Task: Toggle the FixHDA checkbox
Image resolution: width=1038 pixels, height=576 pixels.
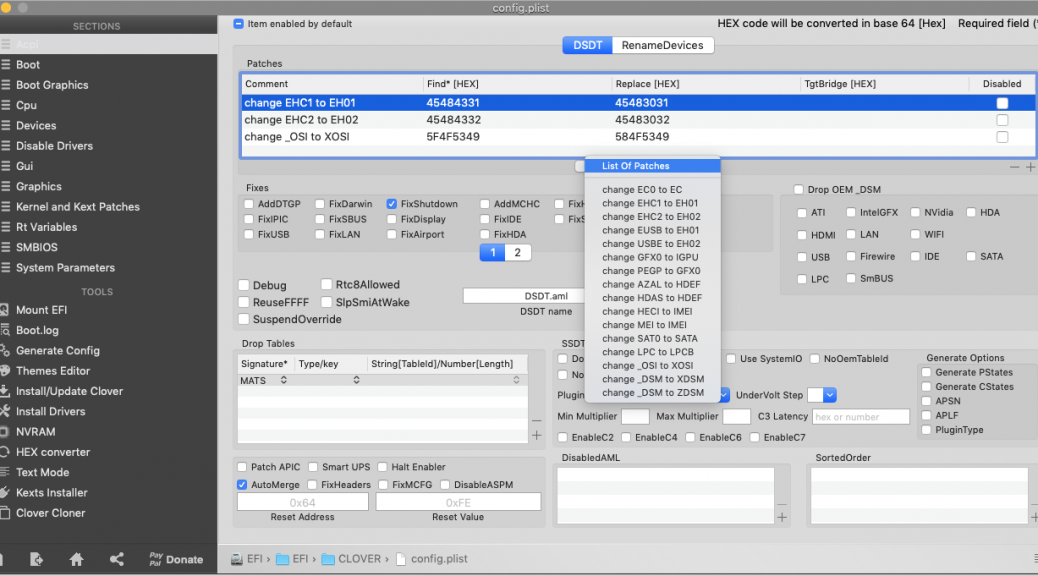Action: 485,234
